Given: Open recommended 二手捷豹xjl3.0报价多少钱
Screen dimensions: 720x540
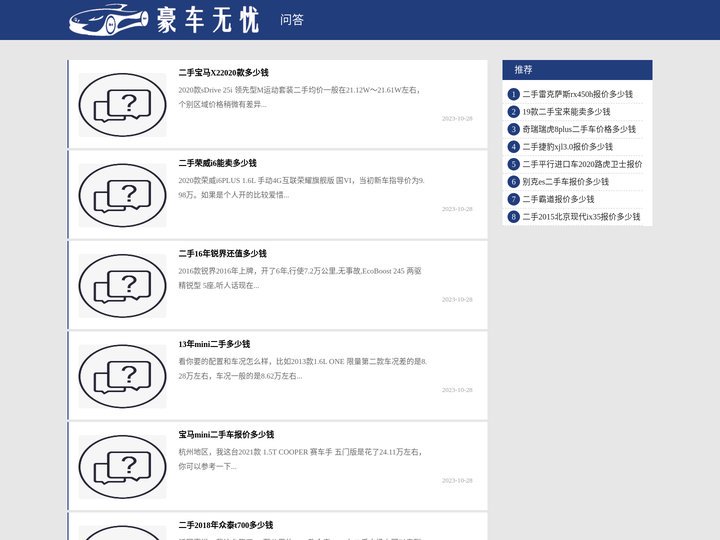Looking at the screenshot, I should coord(568,146).
